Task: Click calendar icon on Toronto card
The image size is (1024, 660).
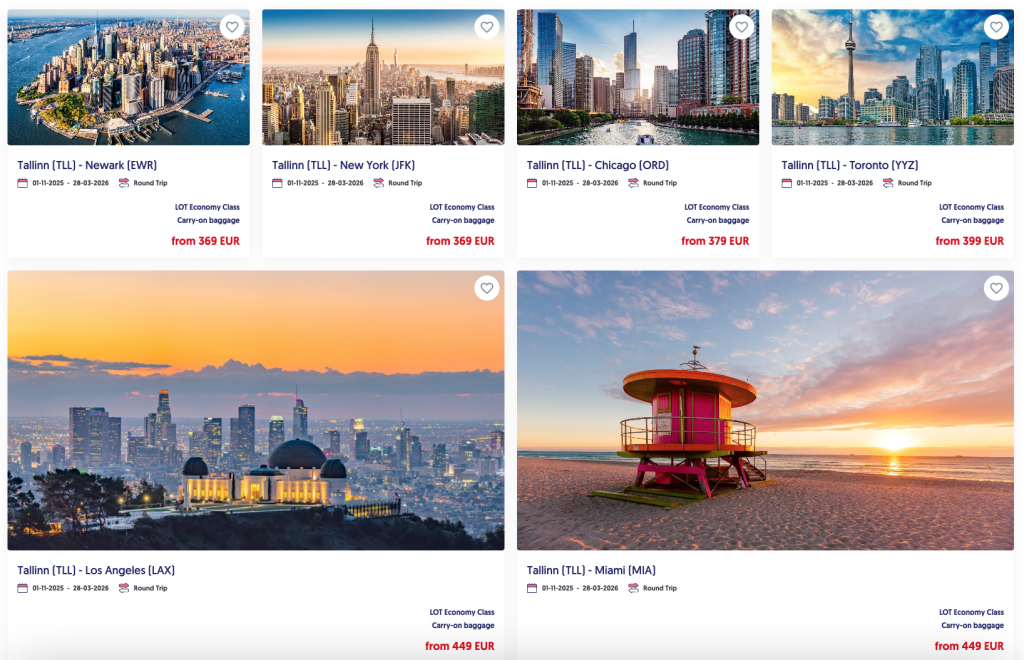Action: (x=786, y=183)
